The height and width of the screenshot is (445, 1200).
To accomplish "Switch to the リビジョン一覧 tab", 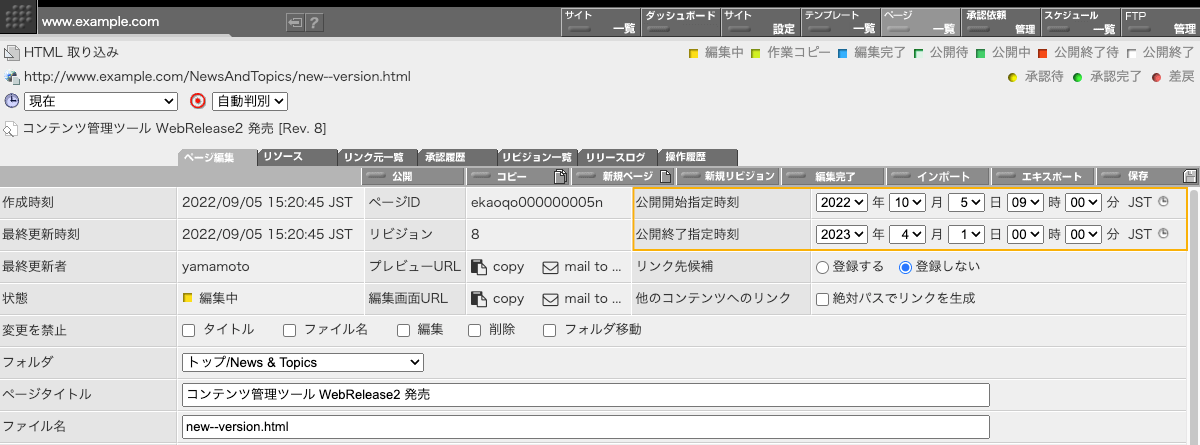I will coord(537,157).
